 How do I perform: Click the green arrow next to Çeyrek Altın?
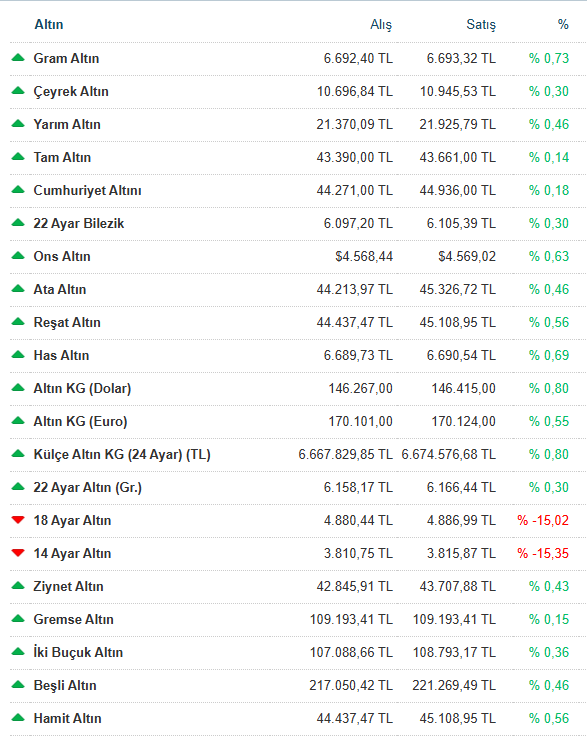tap(18, 91)
